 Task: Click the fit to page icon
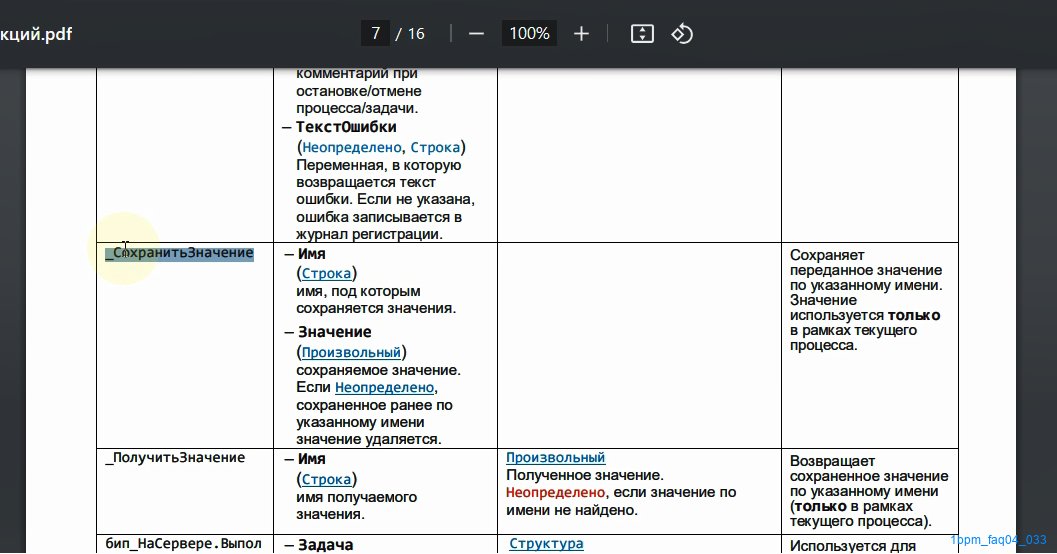[642, 34]
